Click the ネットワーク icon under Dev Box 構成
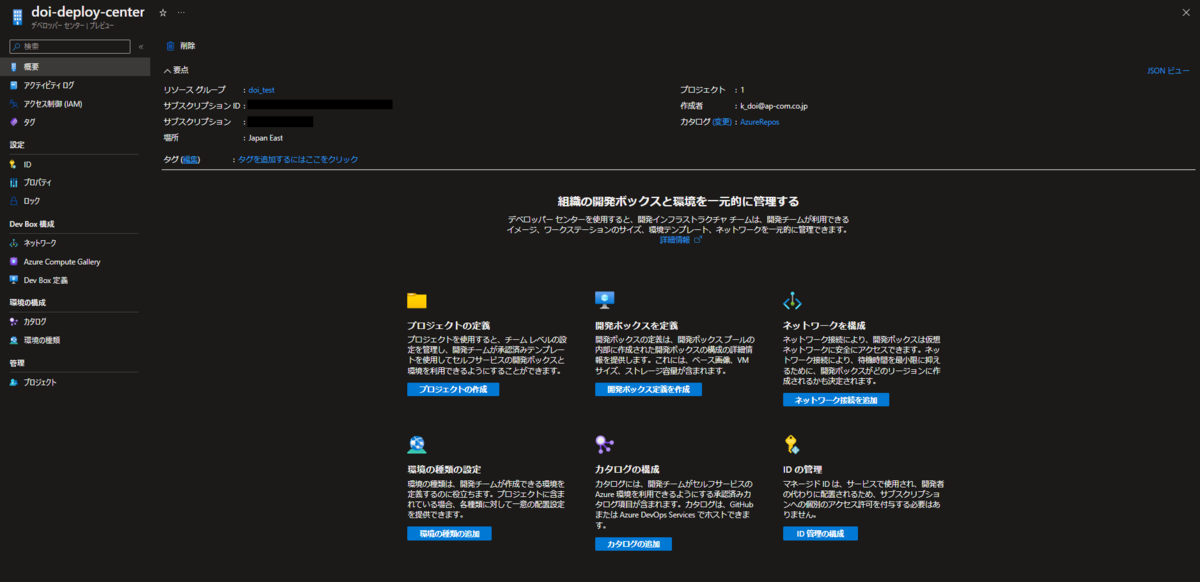The width and height of the screenshot is (1200, 582). 14,243
